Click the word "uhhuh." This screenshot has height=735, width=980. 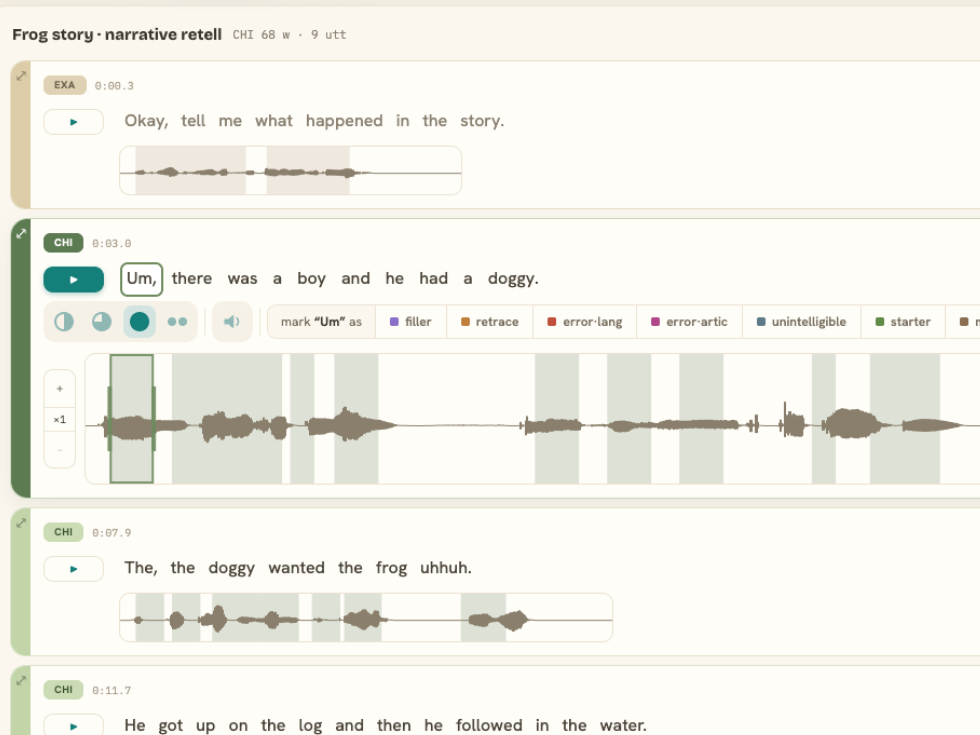coord(446,568)
